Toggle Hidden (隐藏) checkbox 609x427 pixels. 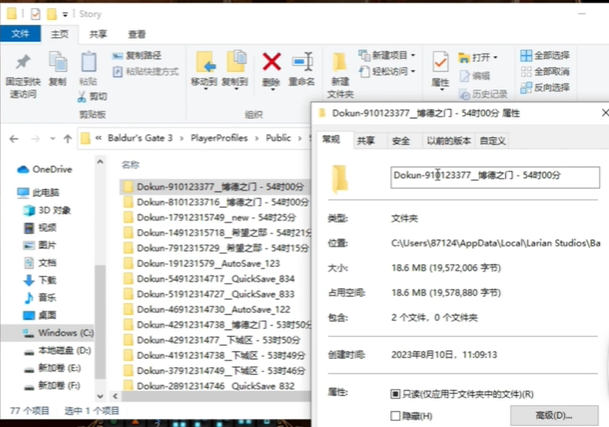pos(395,416)
